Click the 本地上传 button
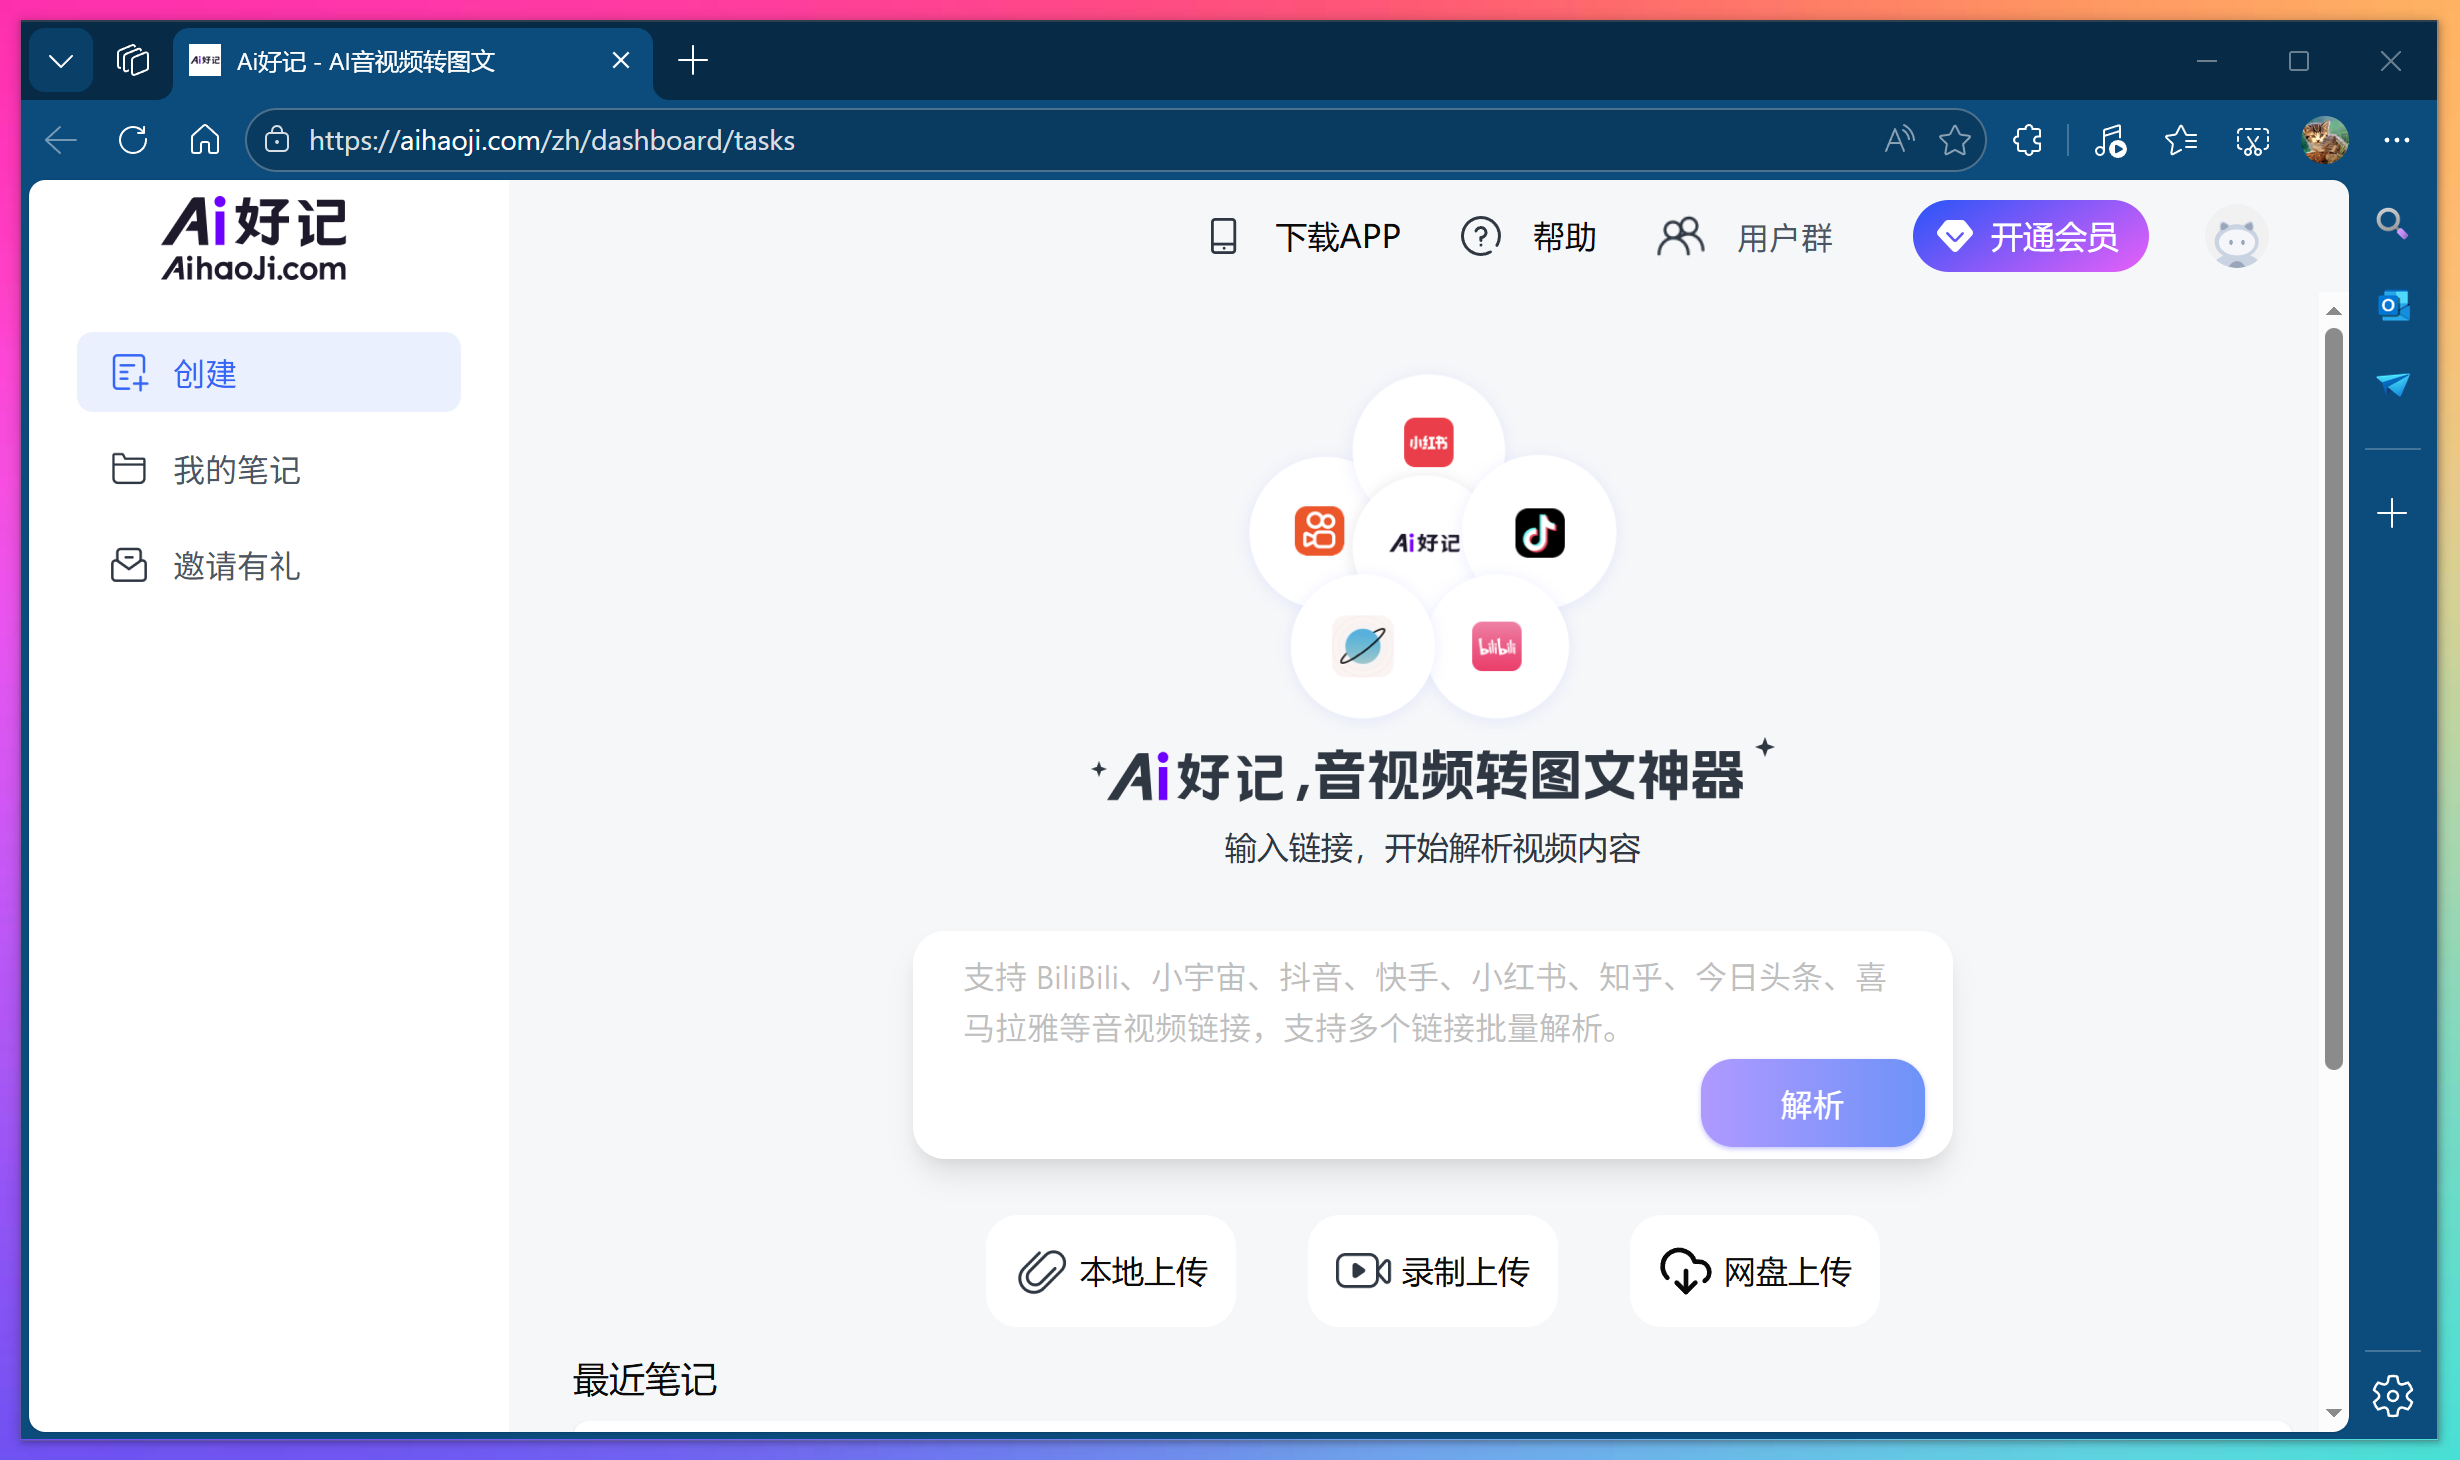Image resolution: width=2460 pixels, height=1460 pixels. (x=1111, y=1271)
